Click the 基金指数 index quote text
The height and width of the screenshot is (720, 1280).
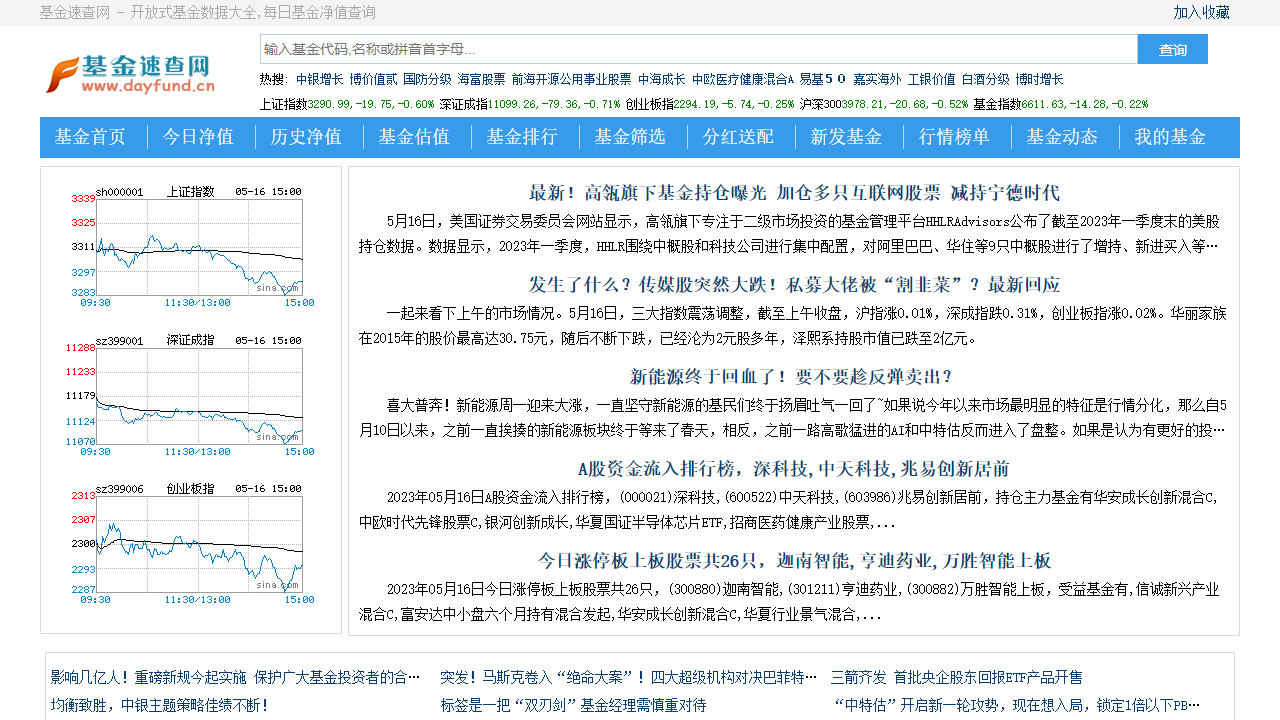(x=1061, y=103)
